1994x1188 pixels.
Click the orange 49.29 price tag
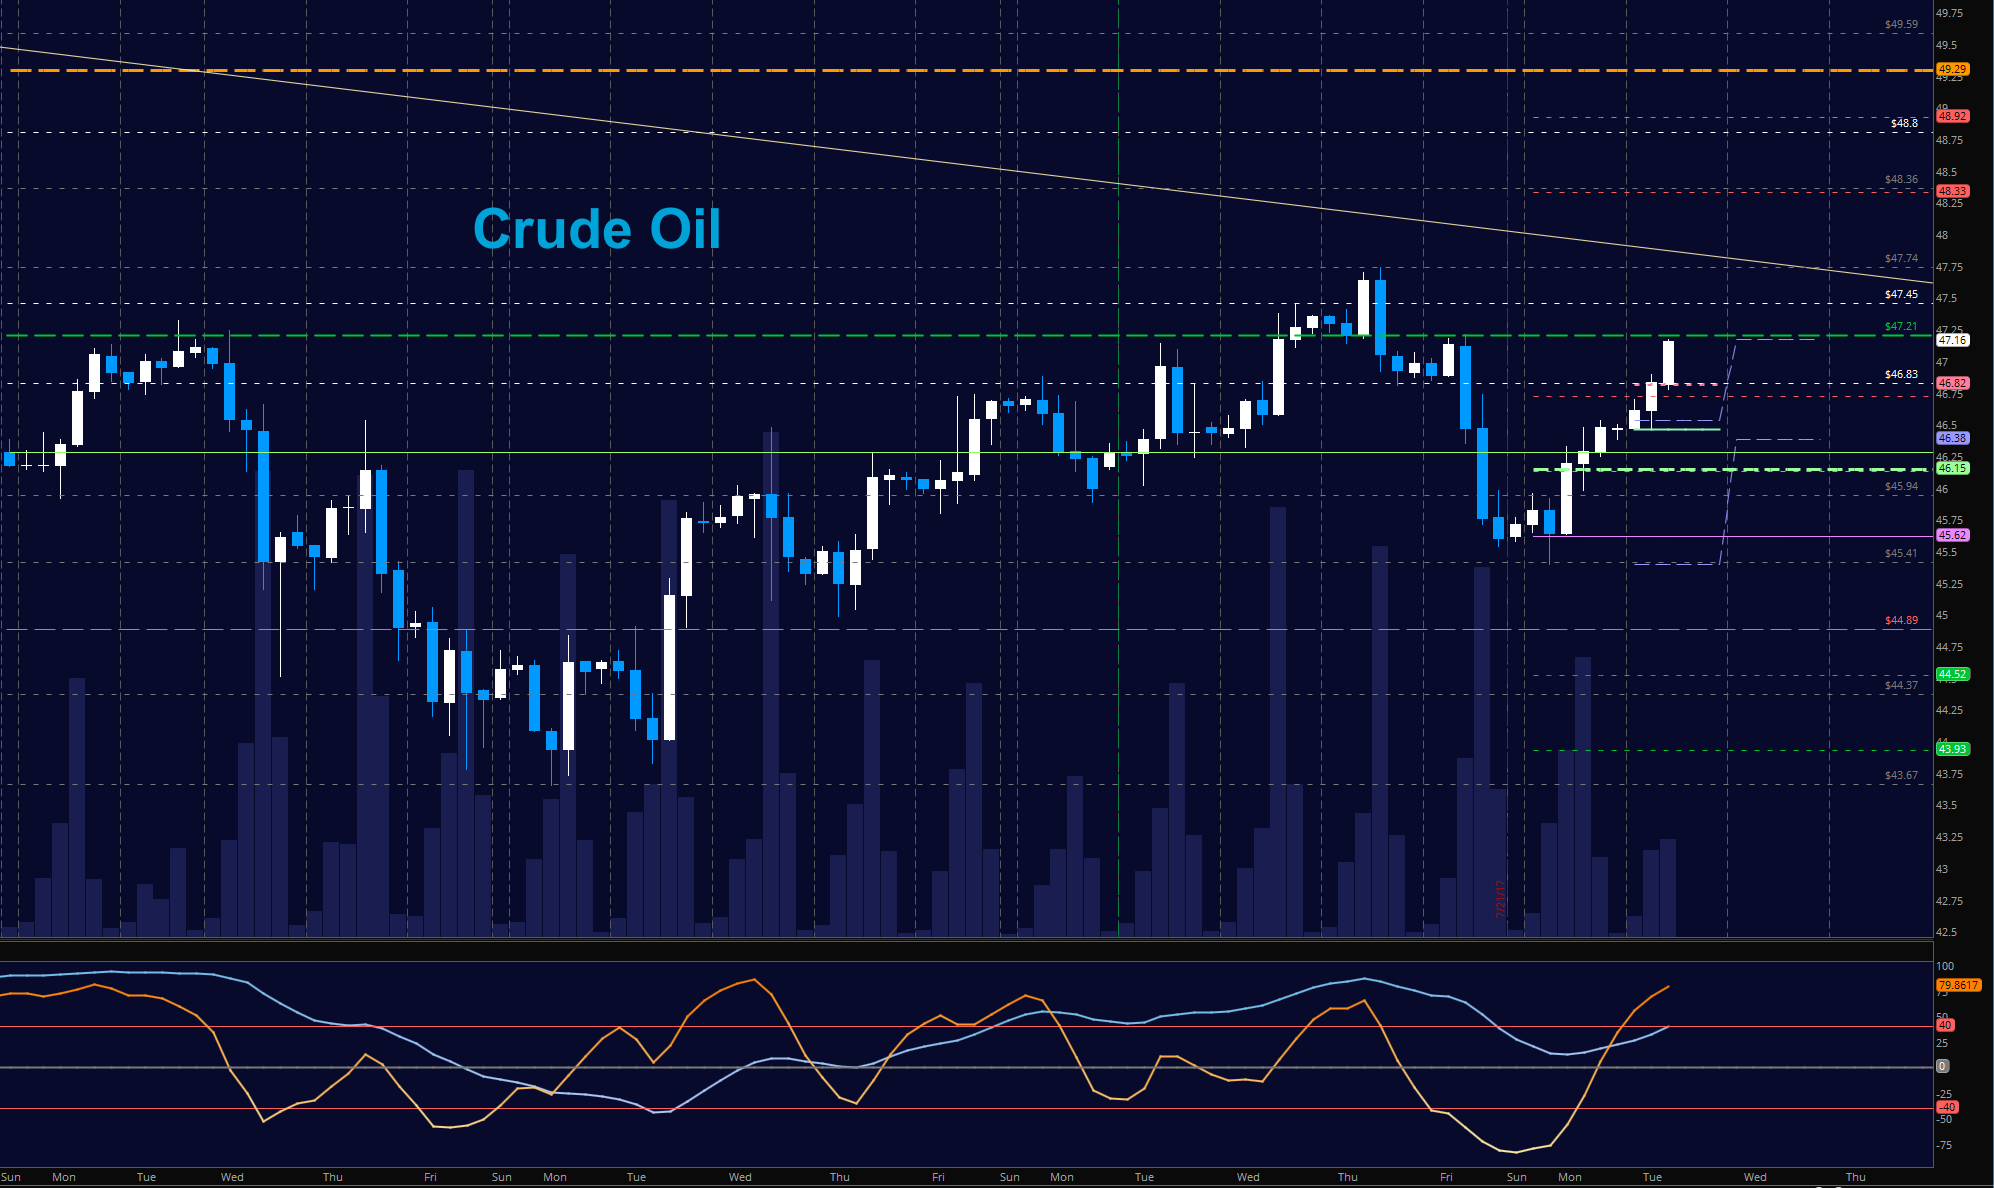pos(1952,70)
